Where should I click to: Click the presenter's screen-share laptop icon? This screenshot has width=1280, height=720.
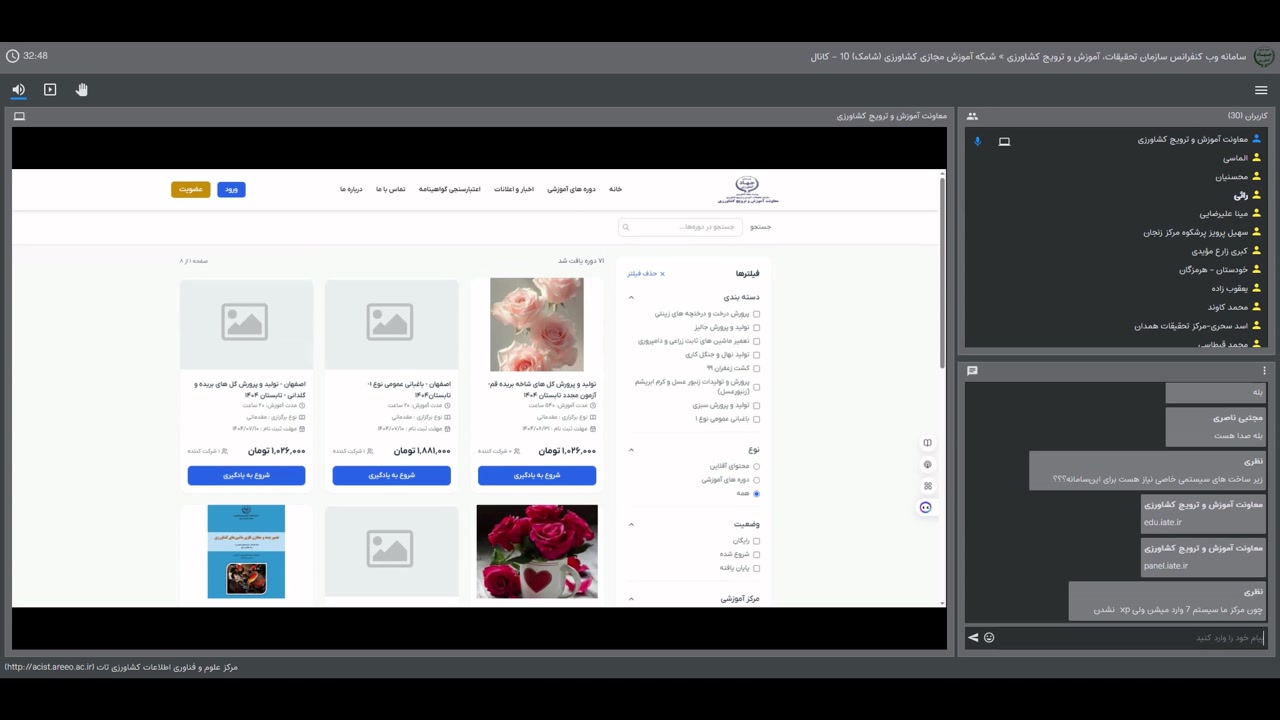point(1004,141)
